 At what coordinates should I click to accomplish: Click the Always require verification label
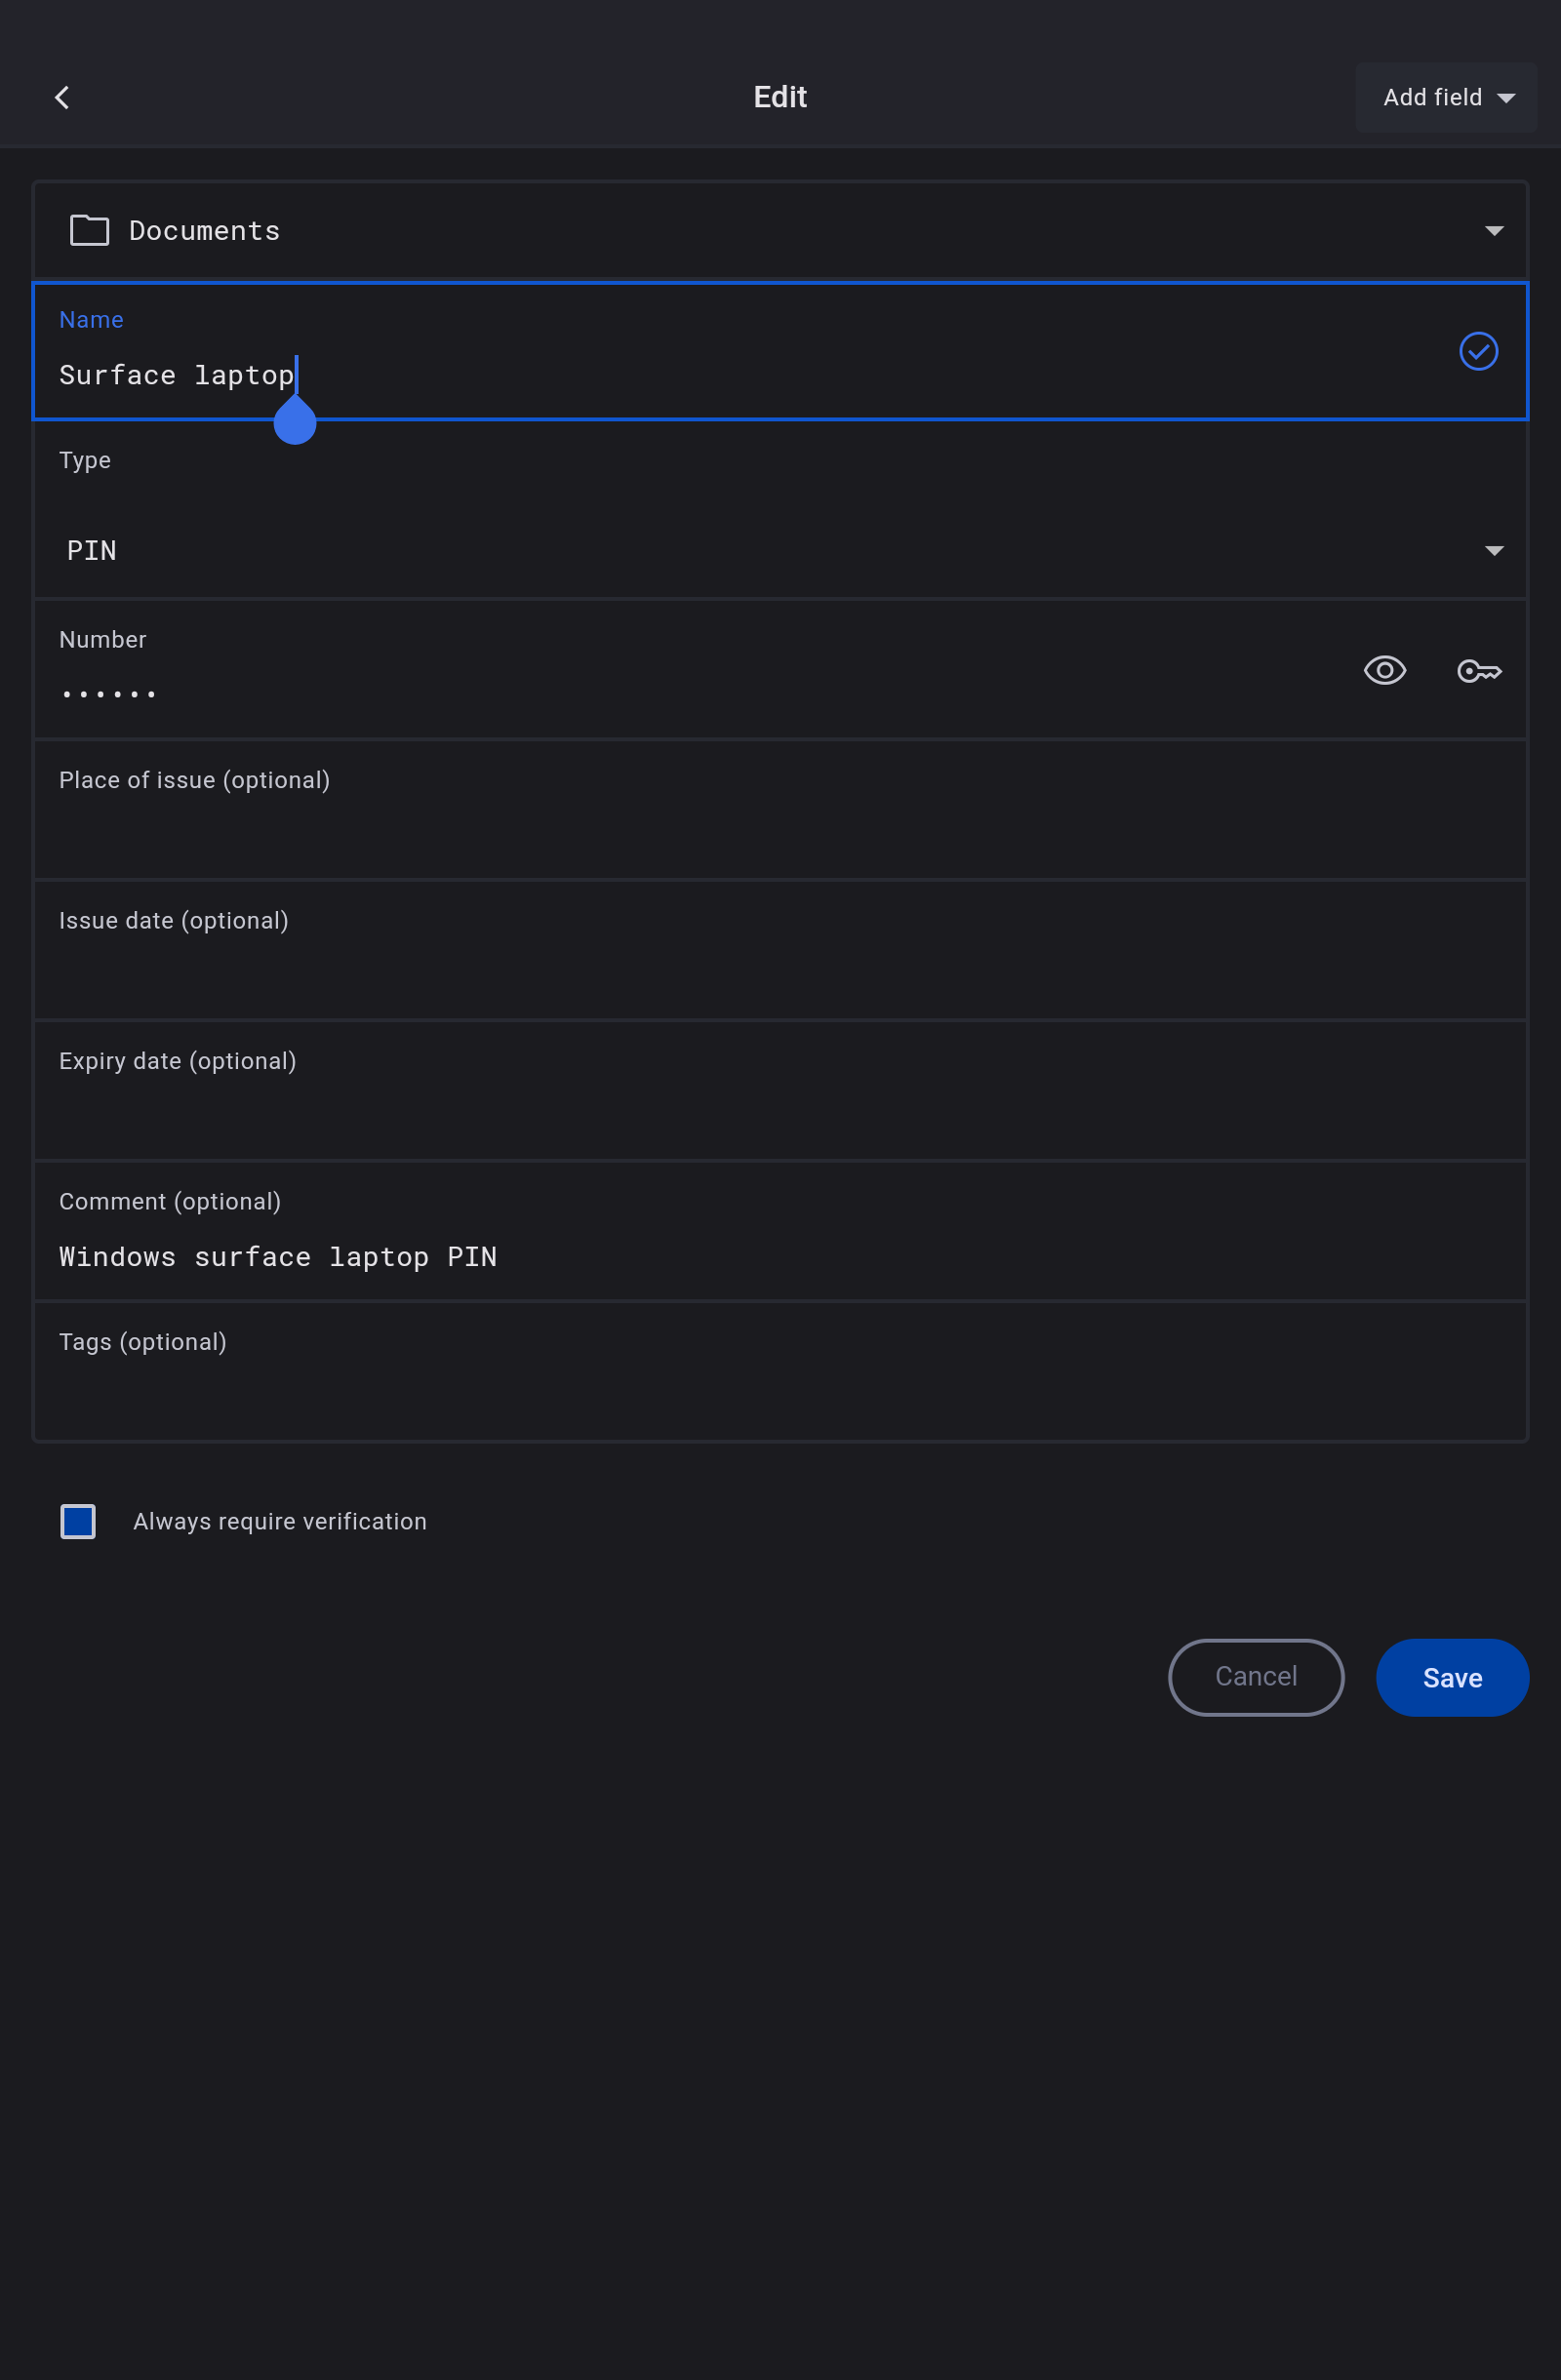280,1521
